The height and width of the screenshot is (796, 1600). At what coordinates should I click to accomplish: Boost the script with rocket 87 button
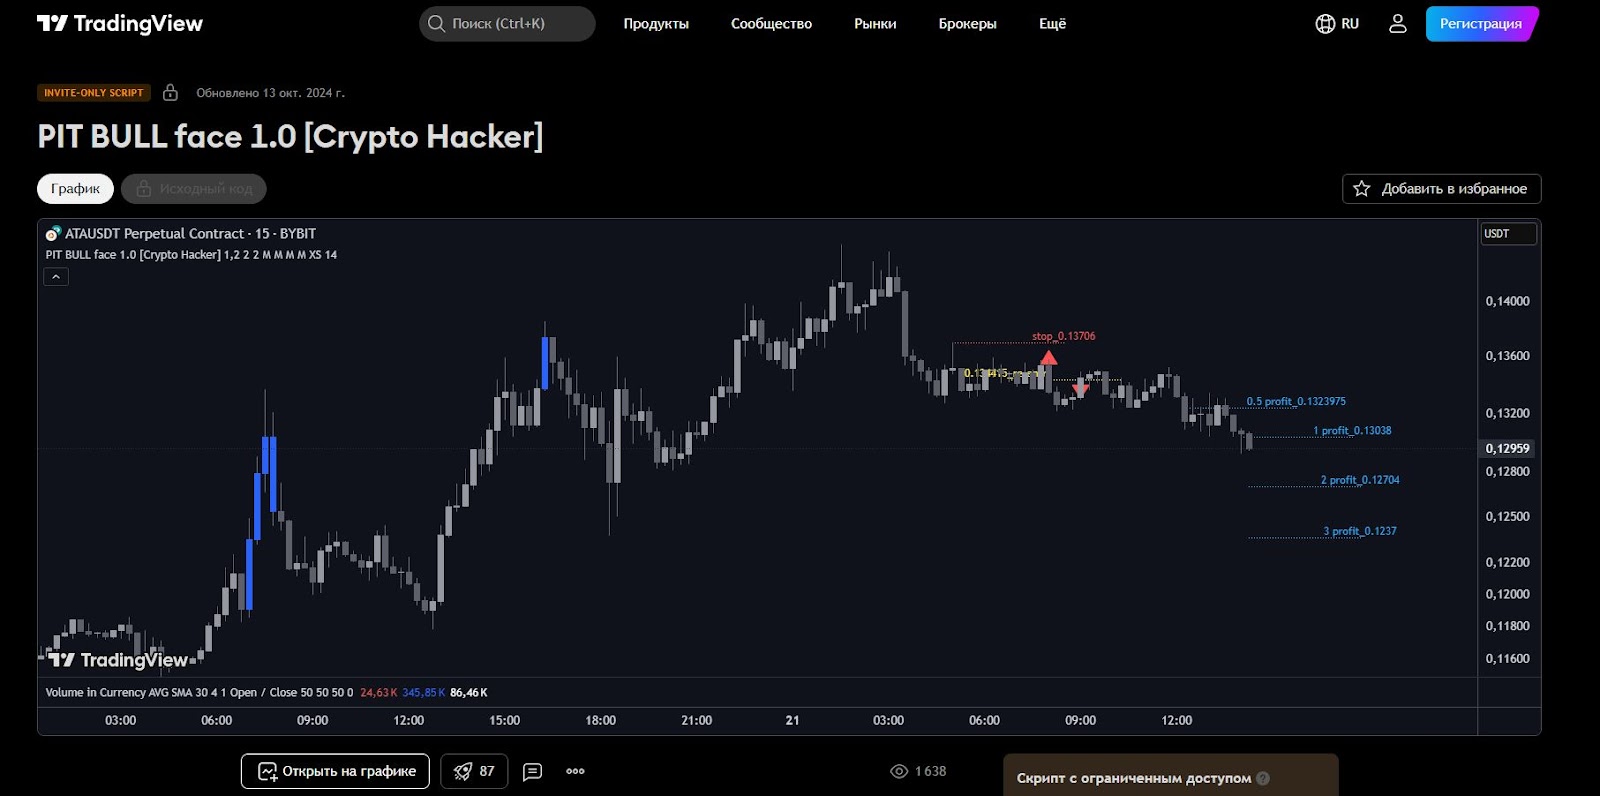[x=474, y=771]
